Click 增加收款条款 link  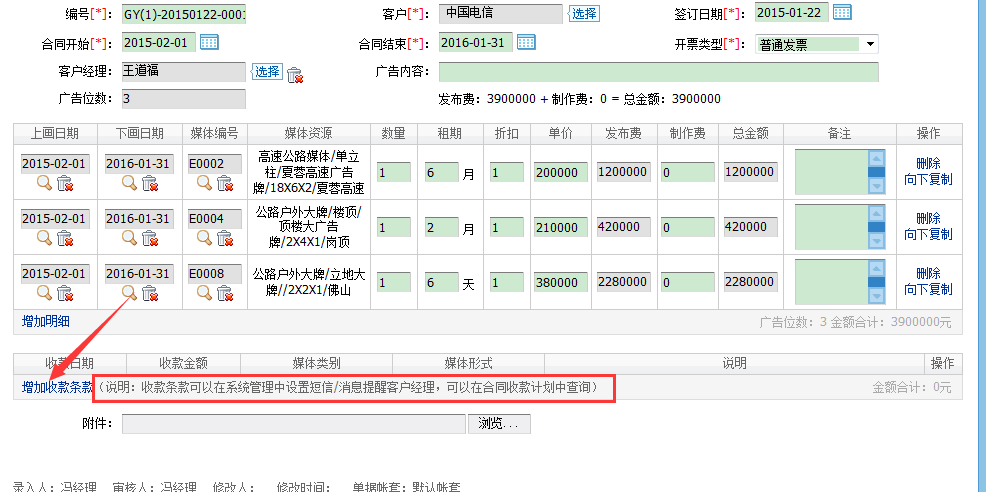click(x=57, y=386)
